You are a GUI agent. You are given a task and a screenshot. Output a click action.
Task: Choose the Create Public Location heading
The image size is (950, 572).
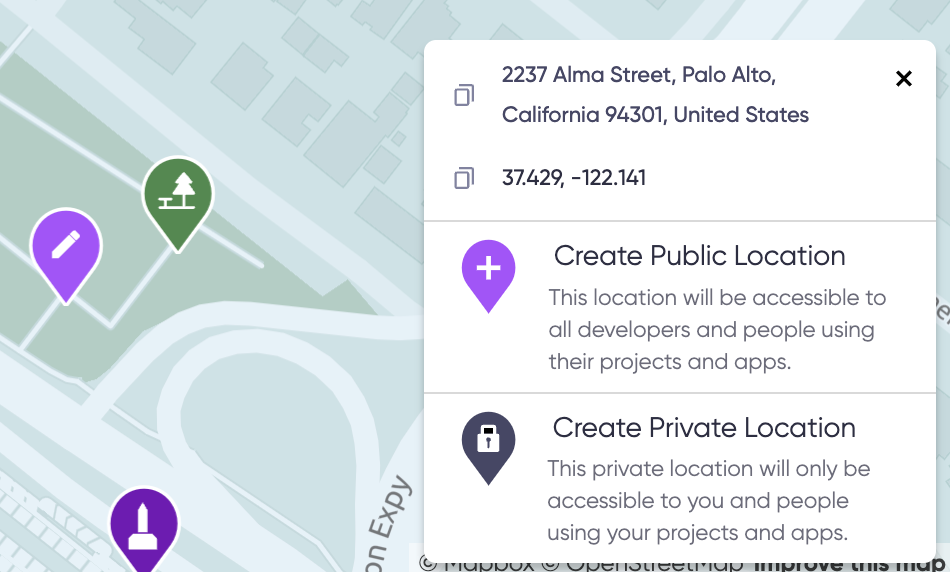pos(699,256)
